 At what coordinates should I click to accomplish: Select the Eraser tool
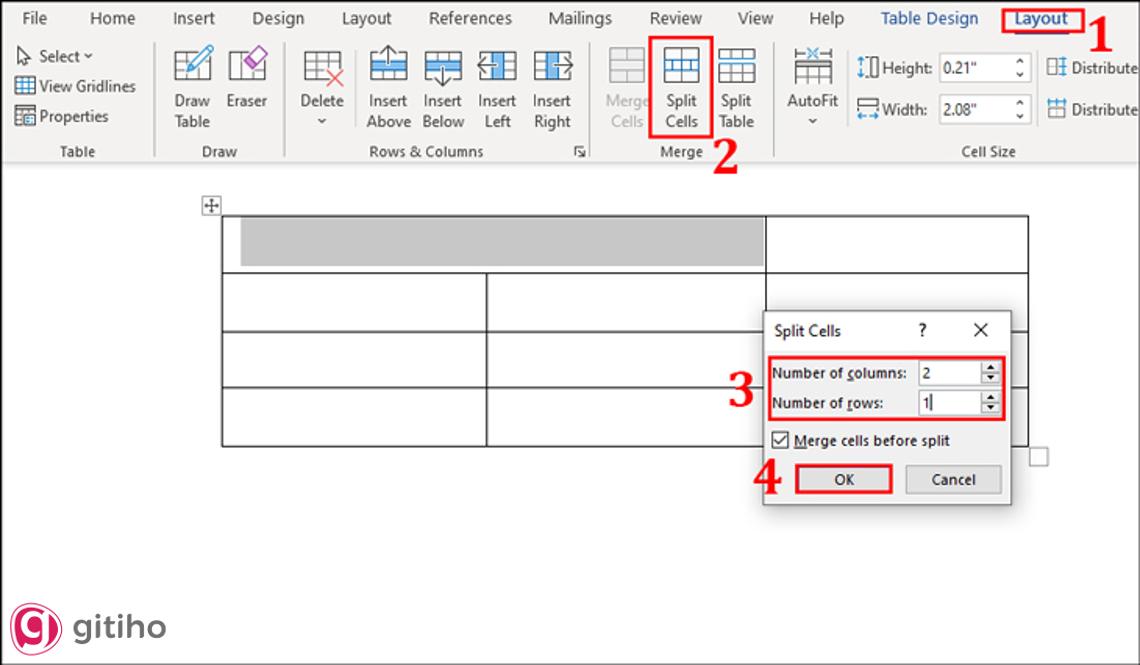pyautogui.click(x=247, y=78)
